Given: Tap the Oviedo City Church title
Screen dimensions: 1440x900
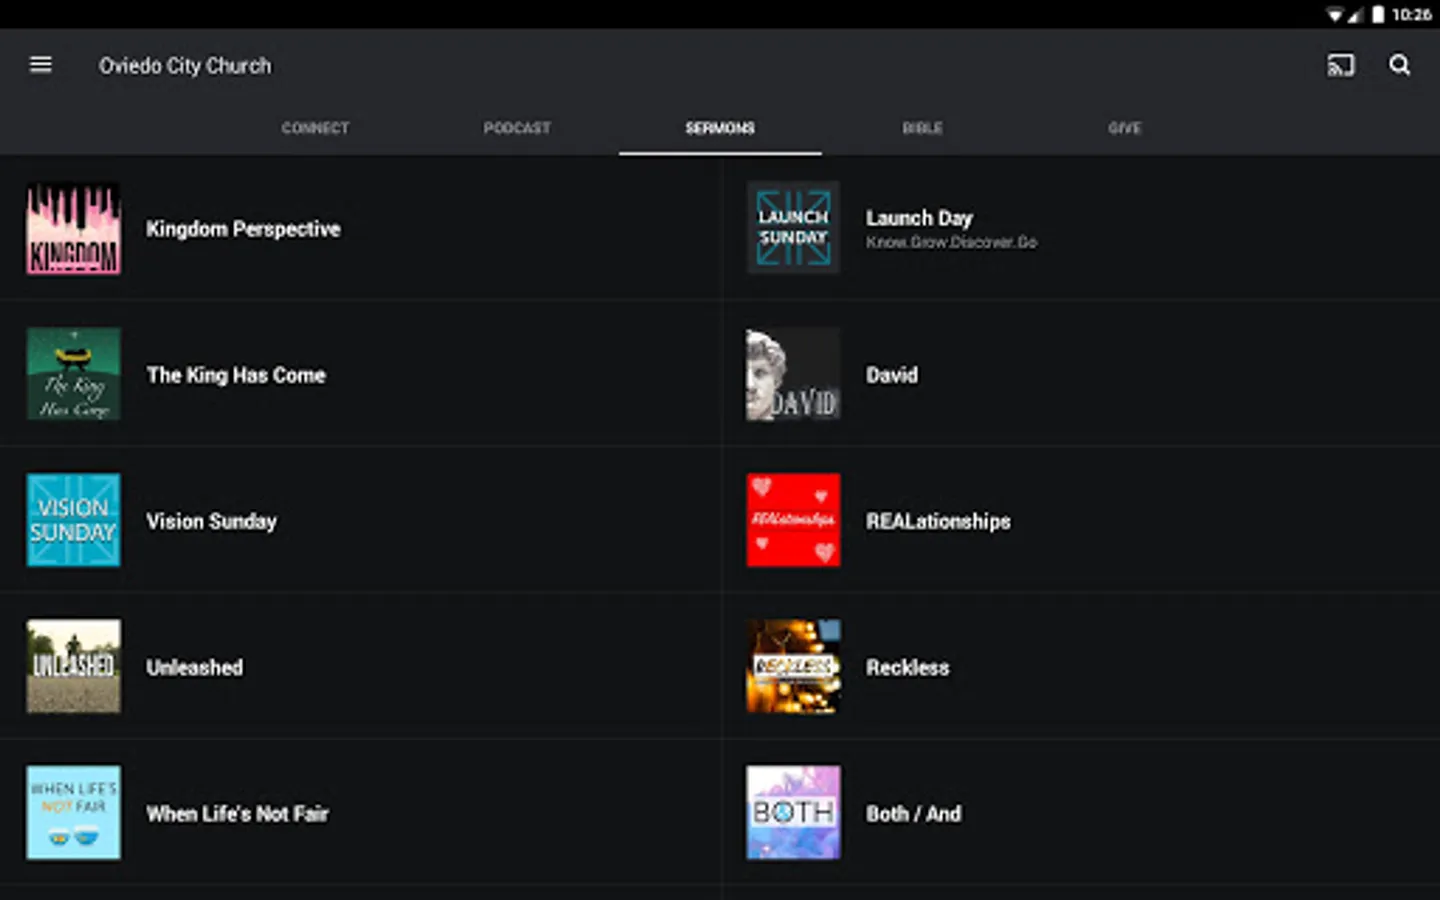Looking at the screenshot, I should pyautogui.click(x=185, y=66).
